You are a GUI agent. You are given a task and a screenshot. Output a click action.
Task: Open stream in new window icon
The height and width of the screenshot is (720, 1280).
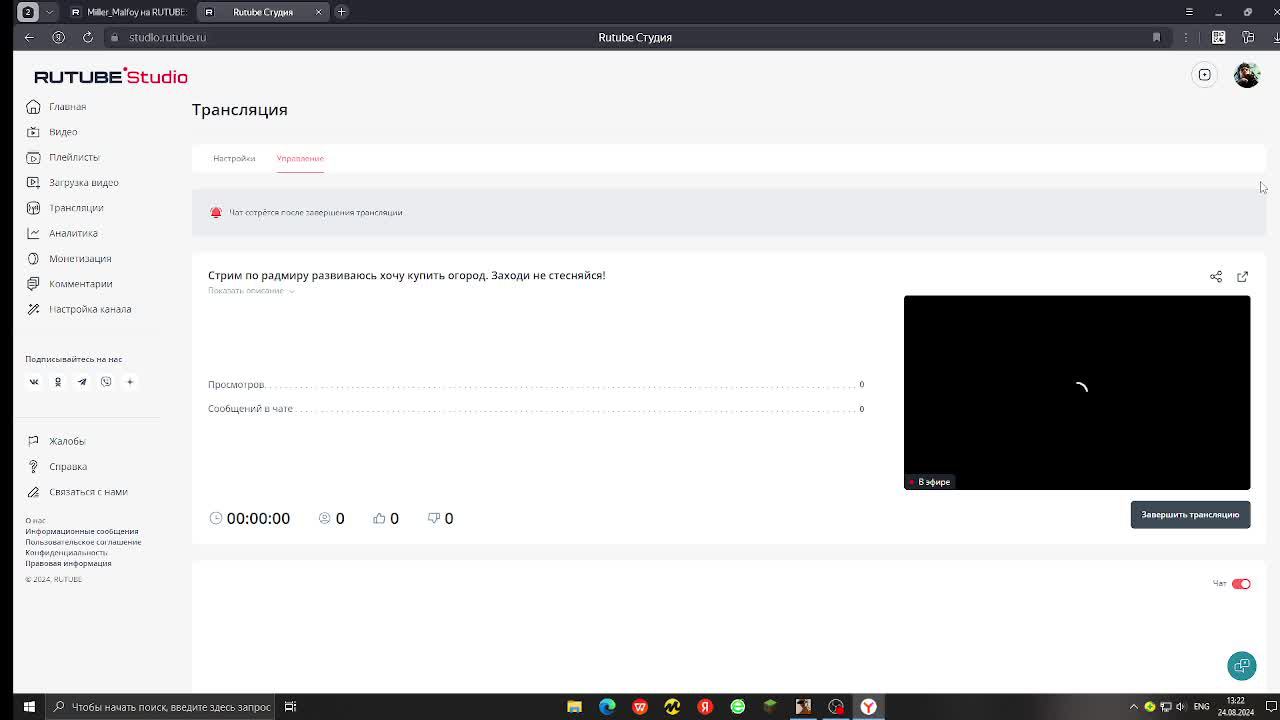coord(1242,277)
